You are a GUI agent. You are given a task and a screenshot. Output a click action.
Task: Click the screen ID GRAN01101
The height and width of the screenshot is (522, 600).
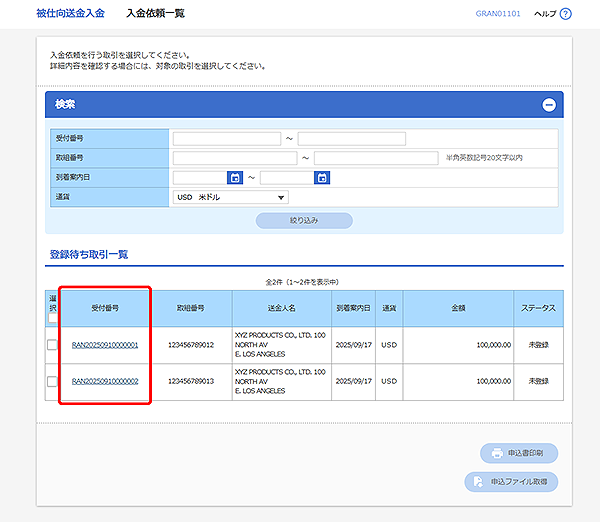pyautogui.click(x=498, y=14)
